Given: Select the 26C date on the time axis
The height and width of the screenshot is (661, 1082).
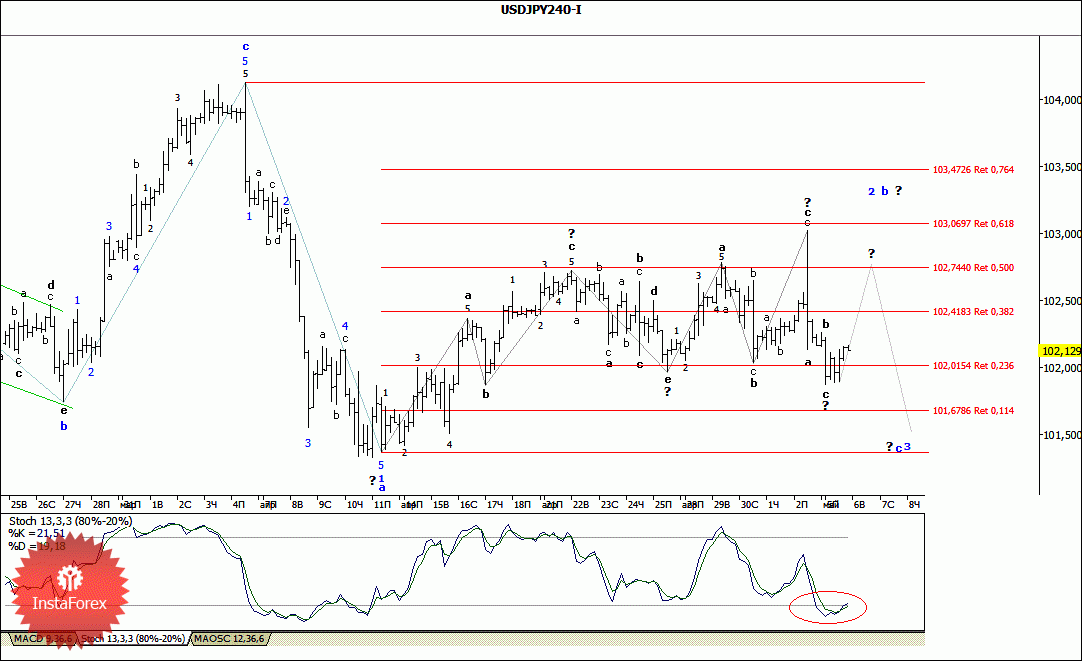Looking at the screenshot, I should 46,504.
